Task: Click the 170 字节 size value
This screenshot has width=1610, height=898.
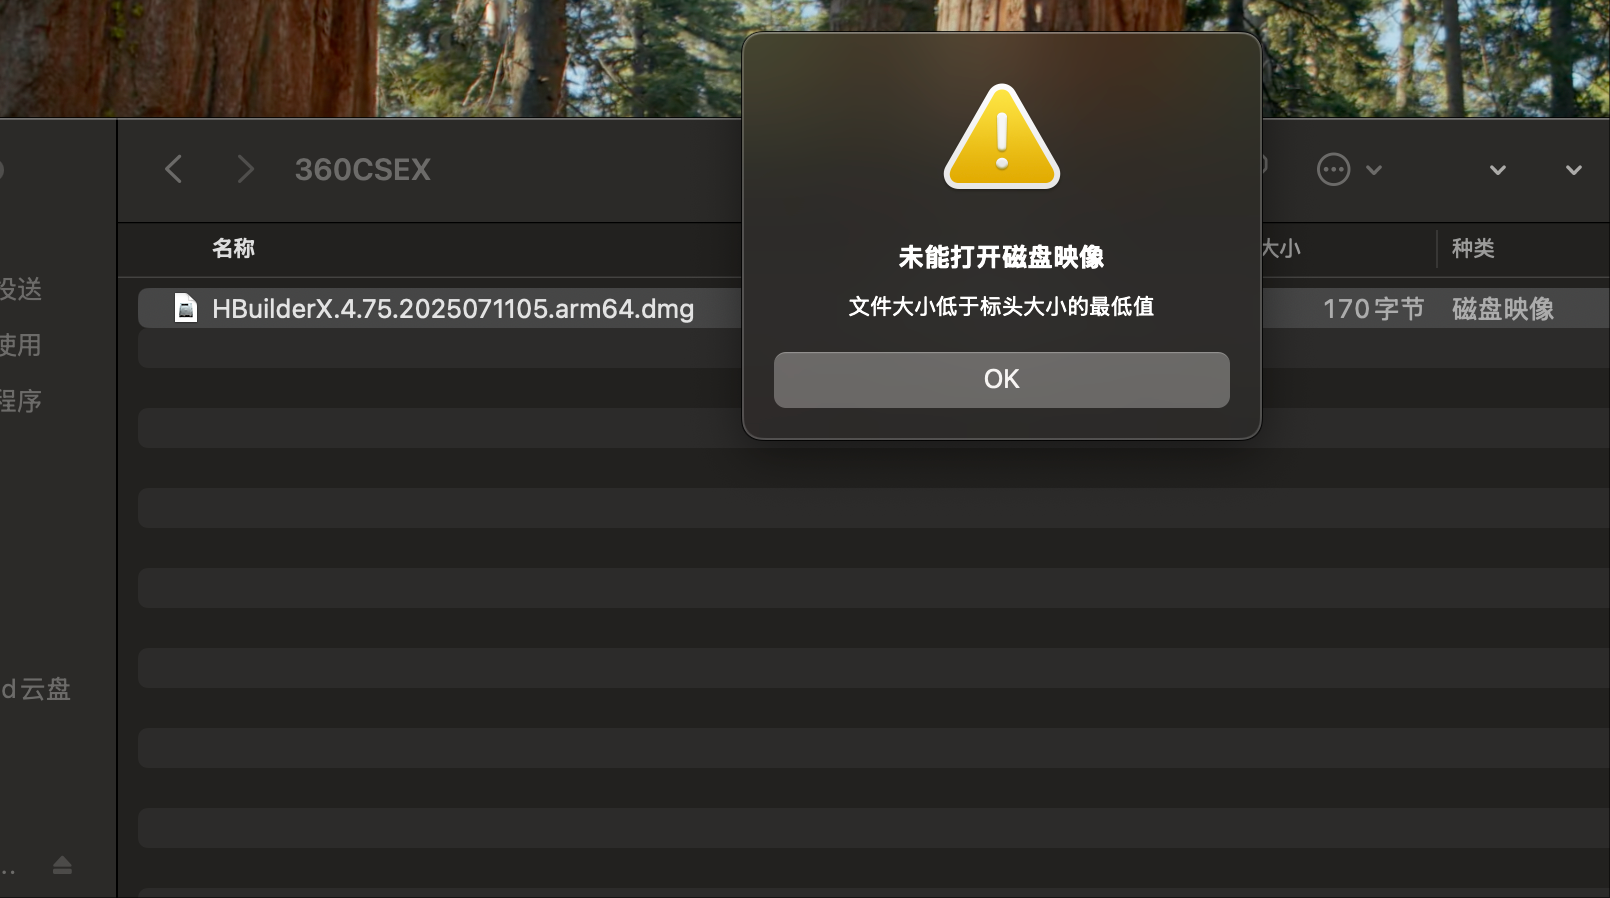Action: click(x=1373, y=308)
